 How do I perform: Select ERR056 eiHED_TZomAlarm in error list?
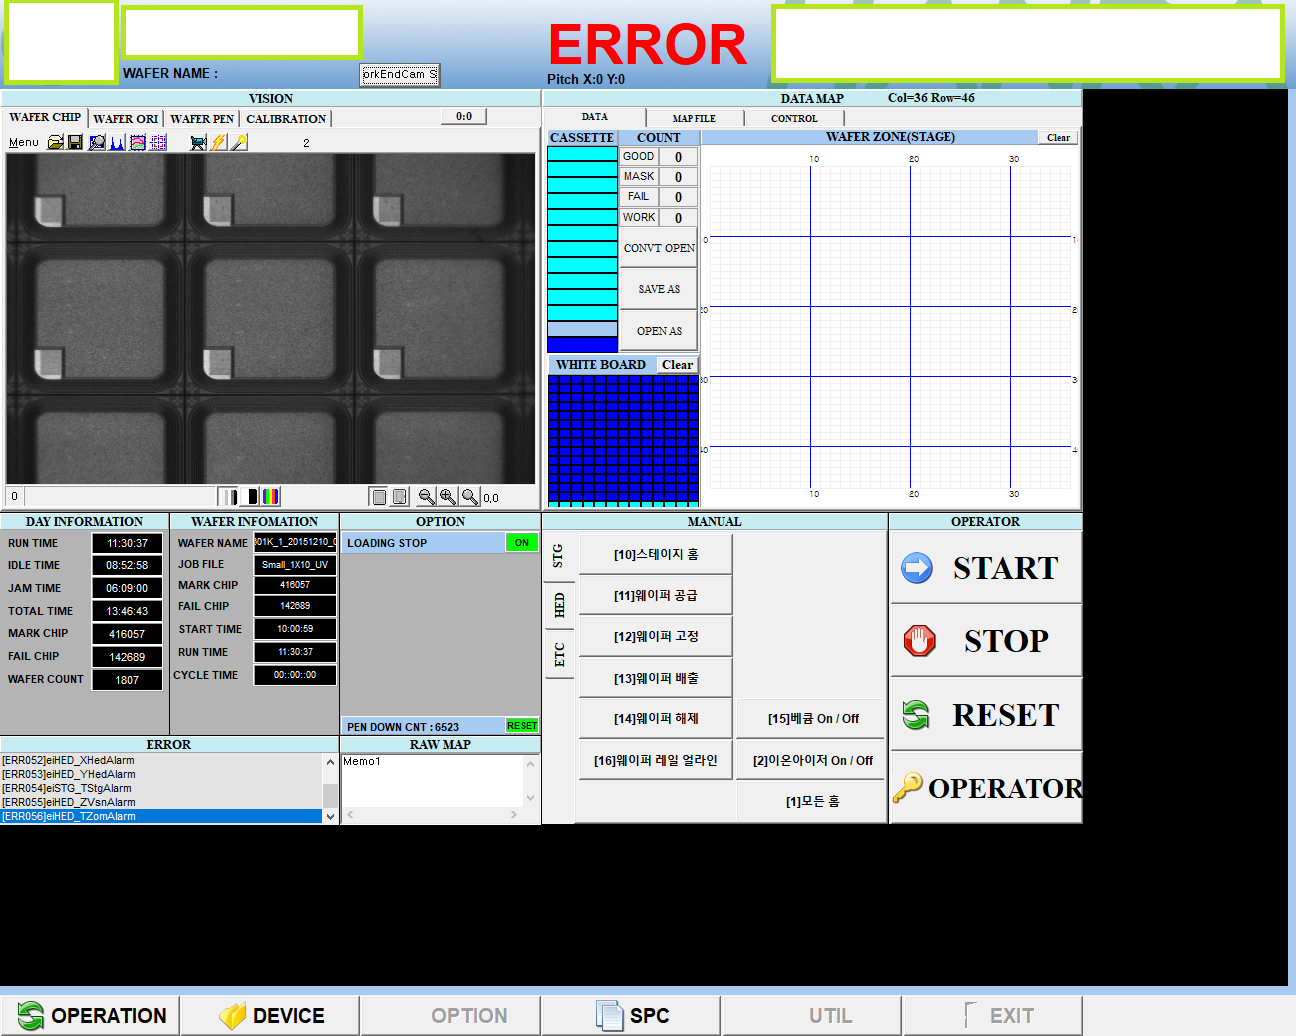tap(160, 817)
